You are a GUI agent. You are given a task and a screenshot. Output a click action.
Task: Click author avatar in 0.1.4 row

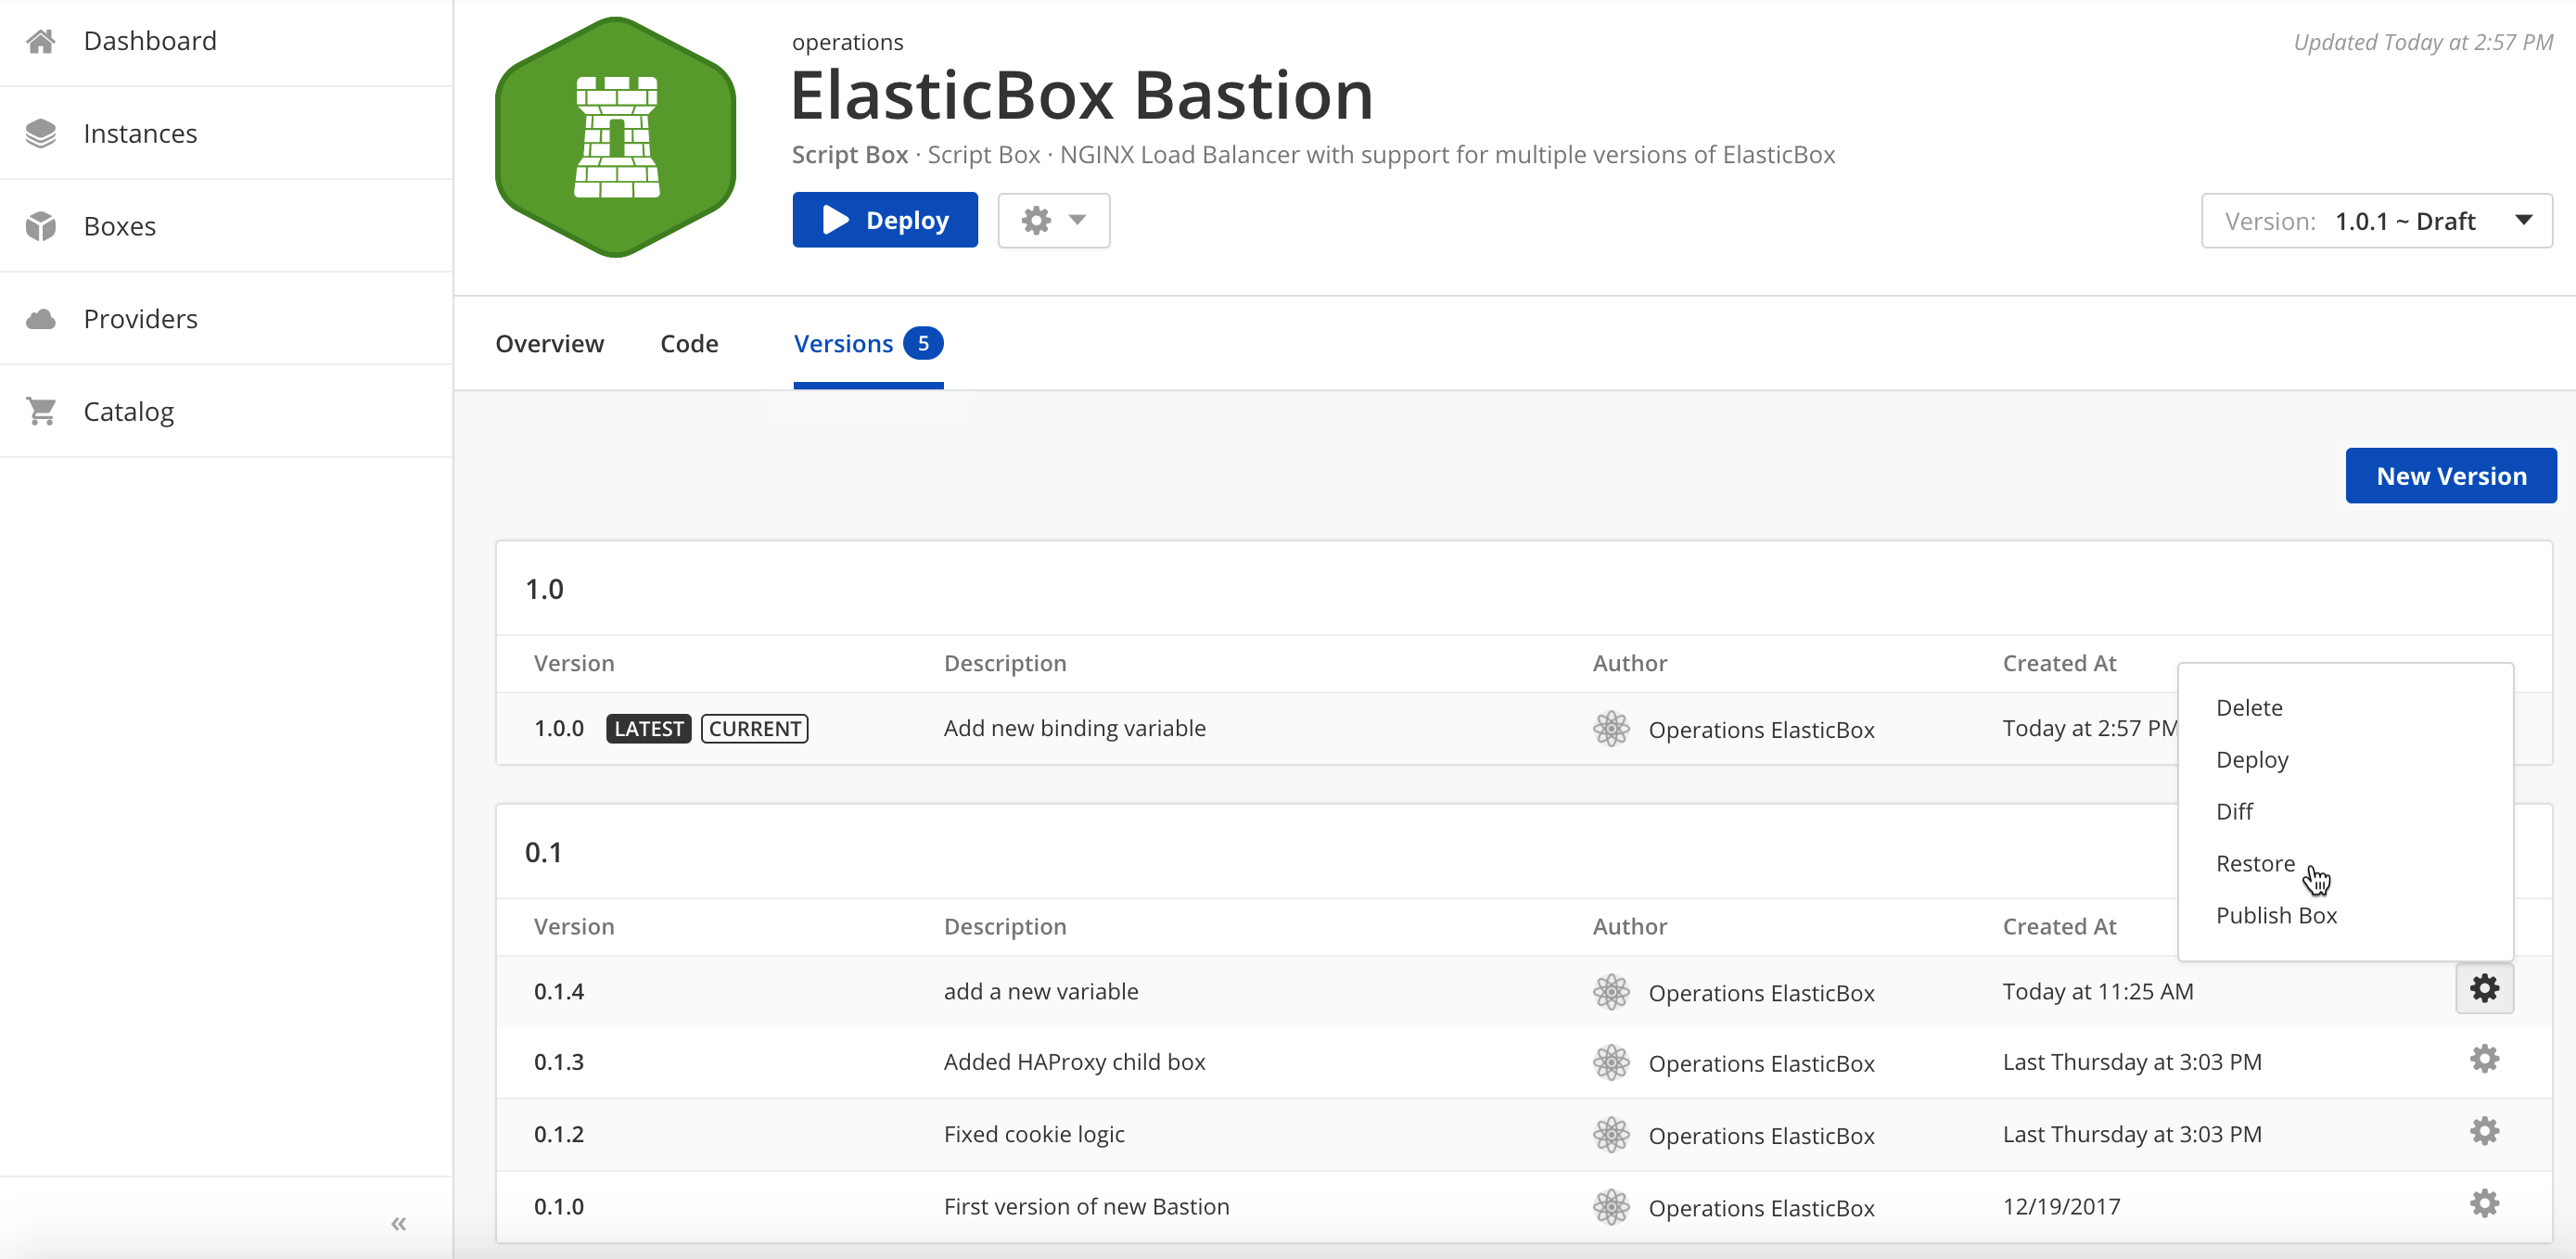pyautogui.click(x=1611, y=992)
